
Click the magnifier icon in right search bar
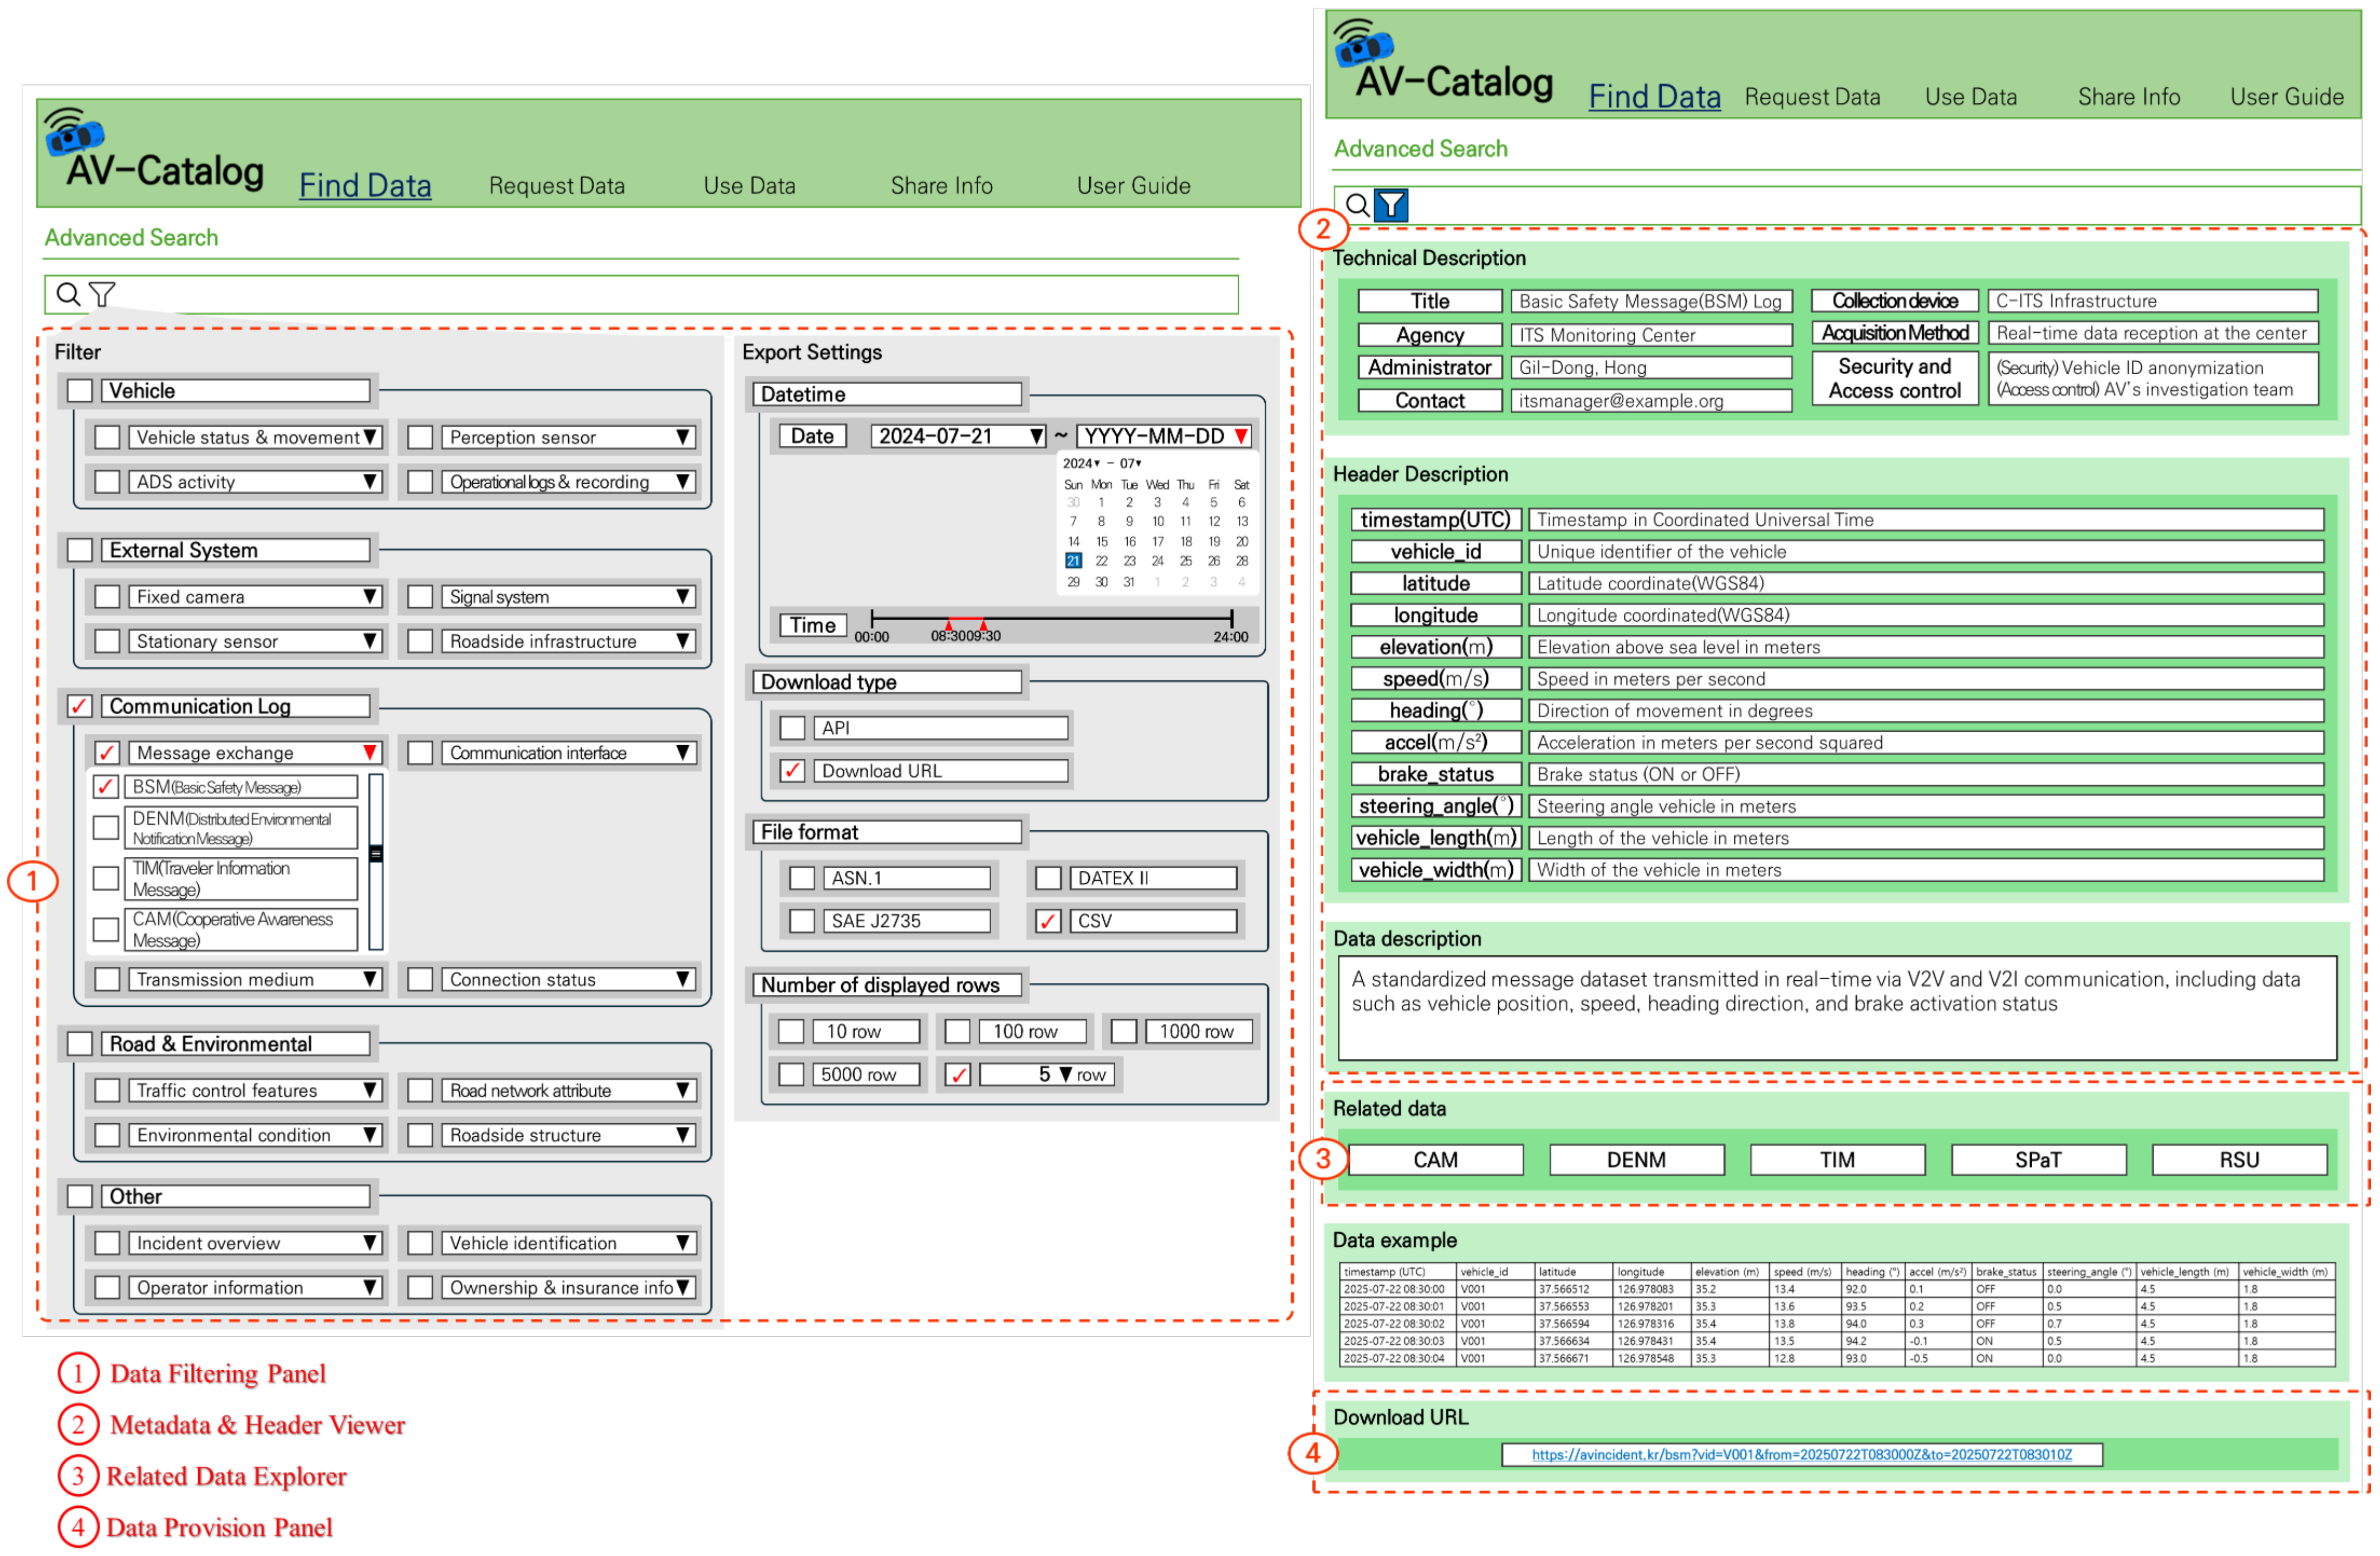tap(1358, 205)
